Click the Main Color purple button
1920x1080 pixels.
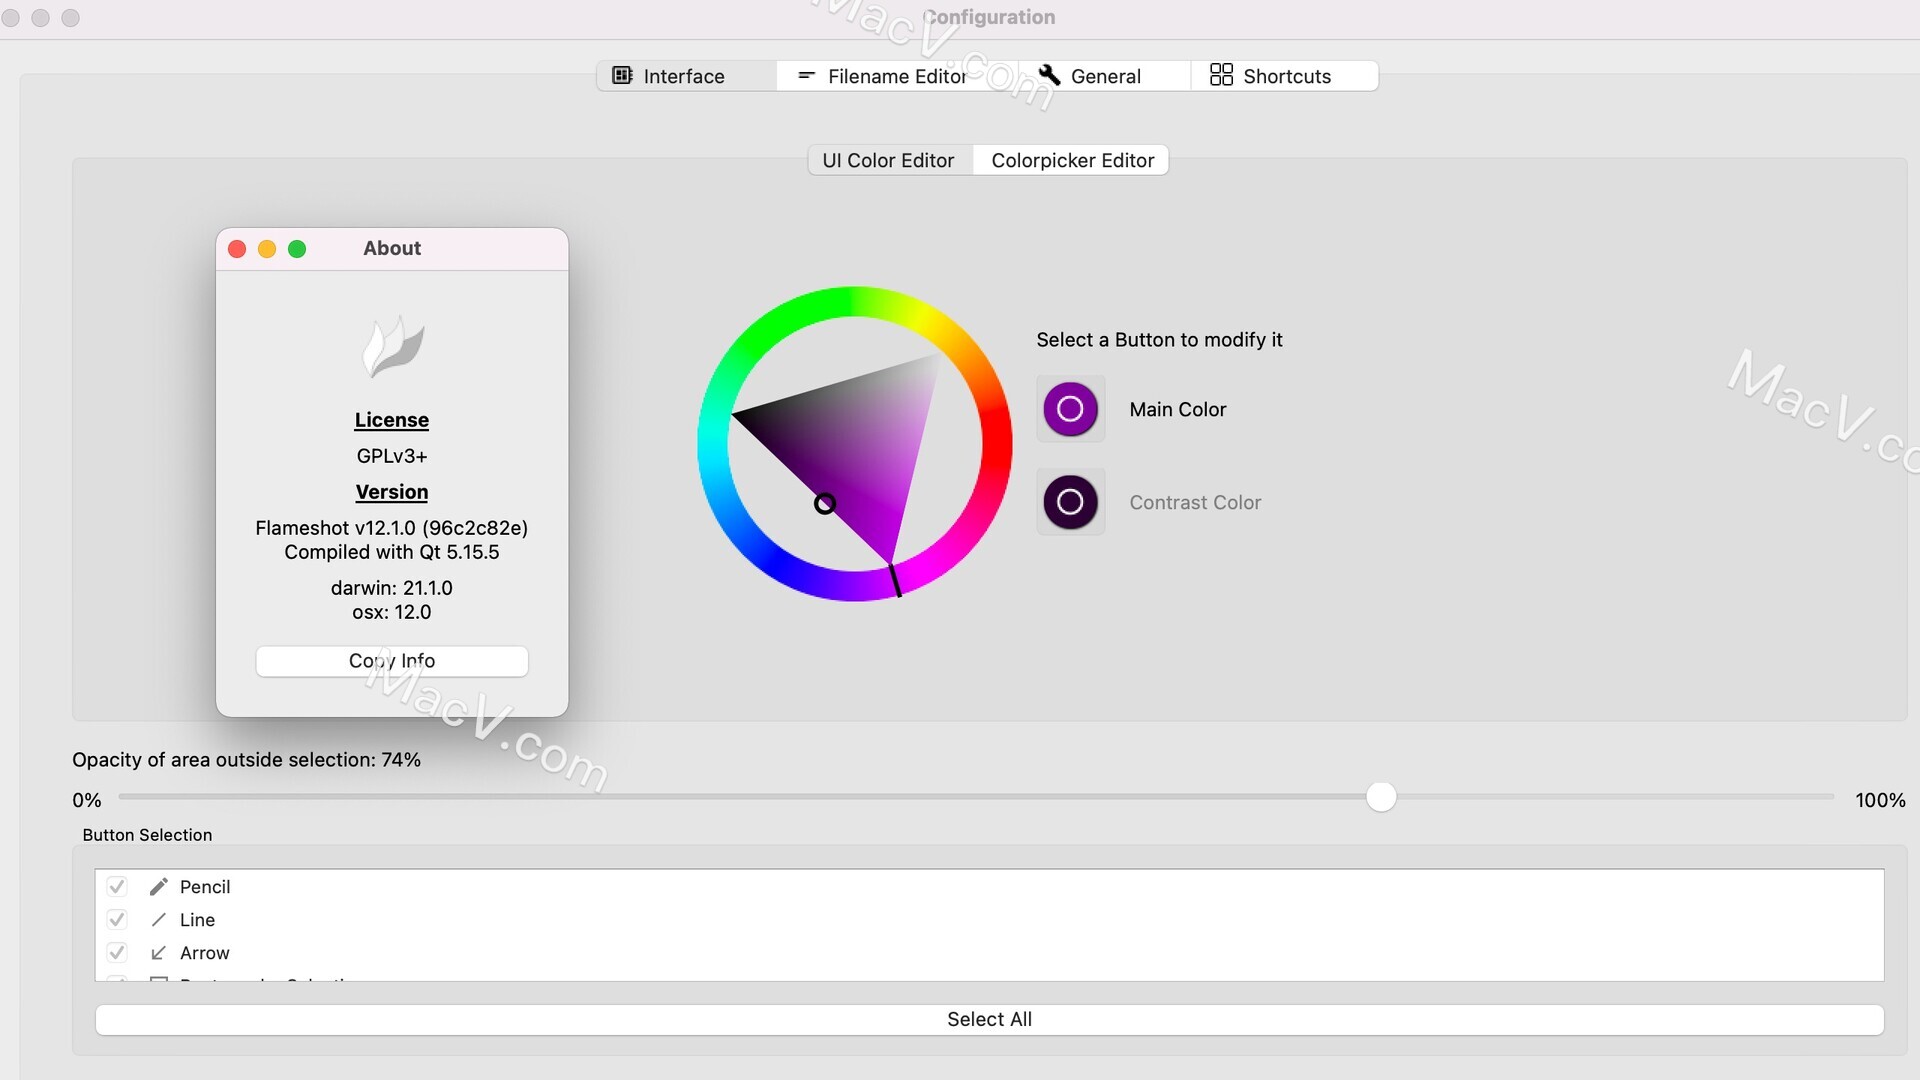point(1070,409)
